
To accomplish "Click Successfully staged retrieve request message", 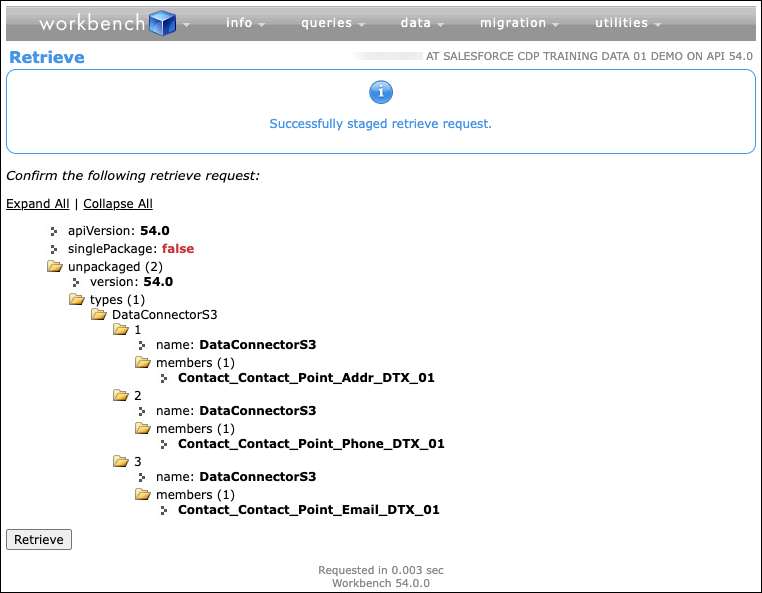I will pyautogui.click(x=381, y=123).
